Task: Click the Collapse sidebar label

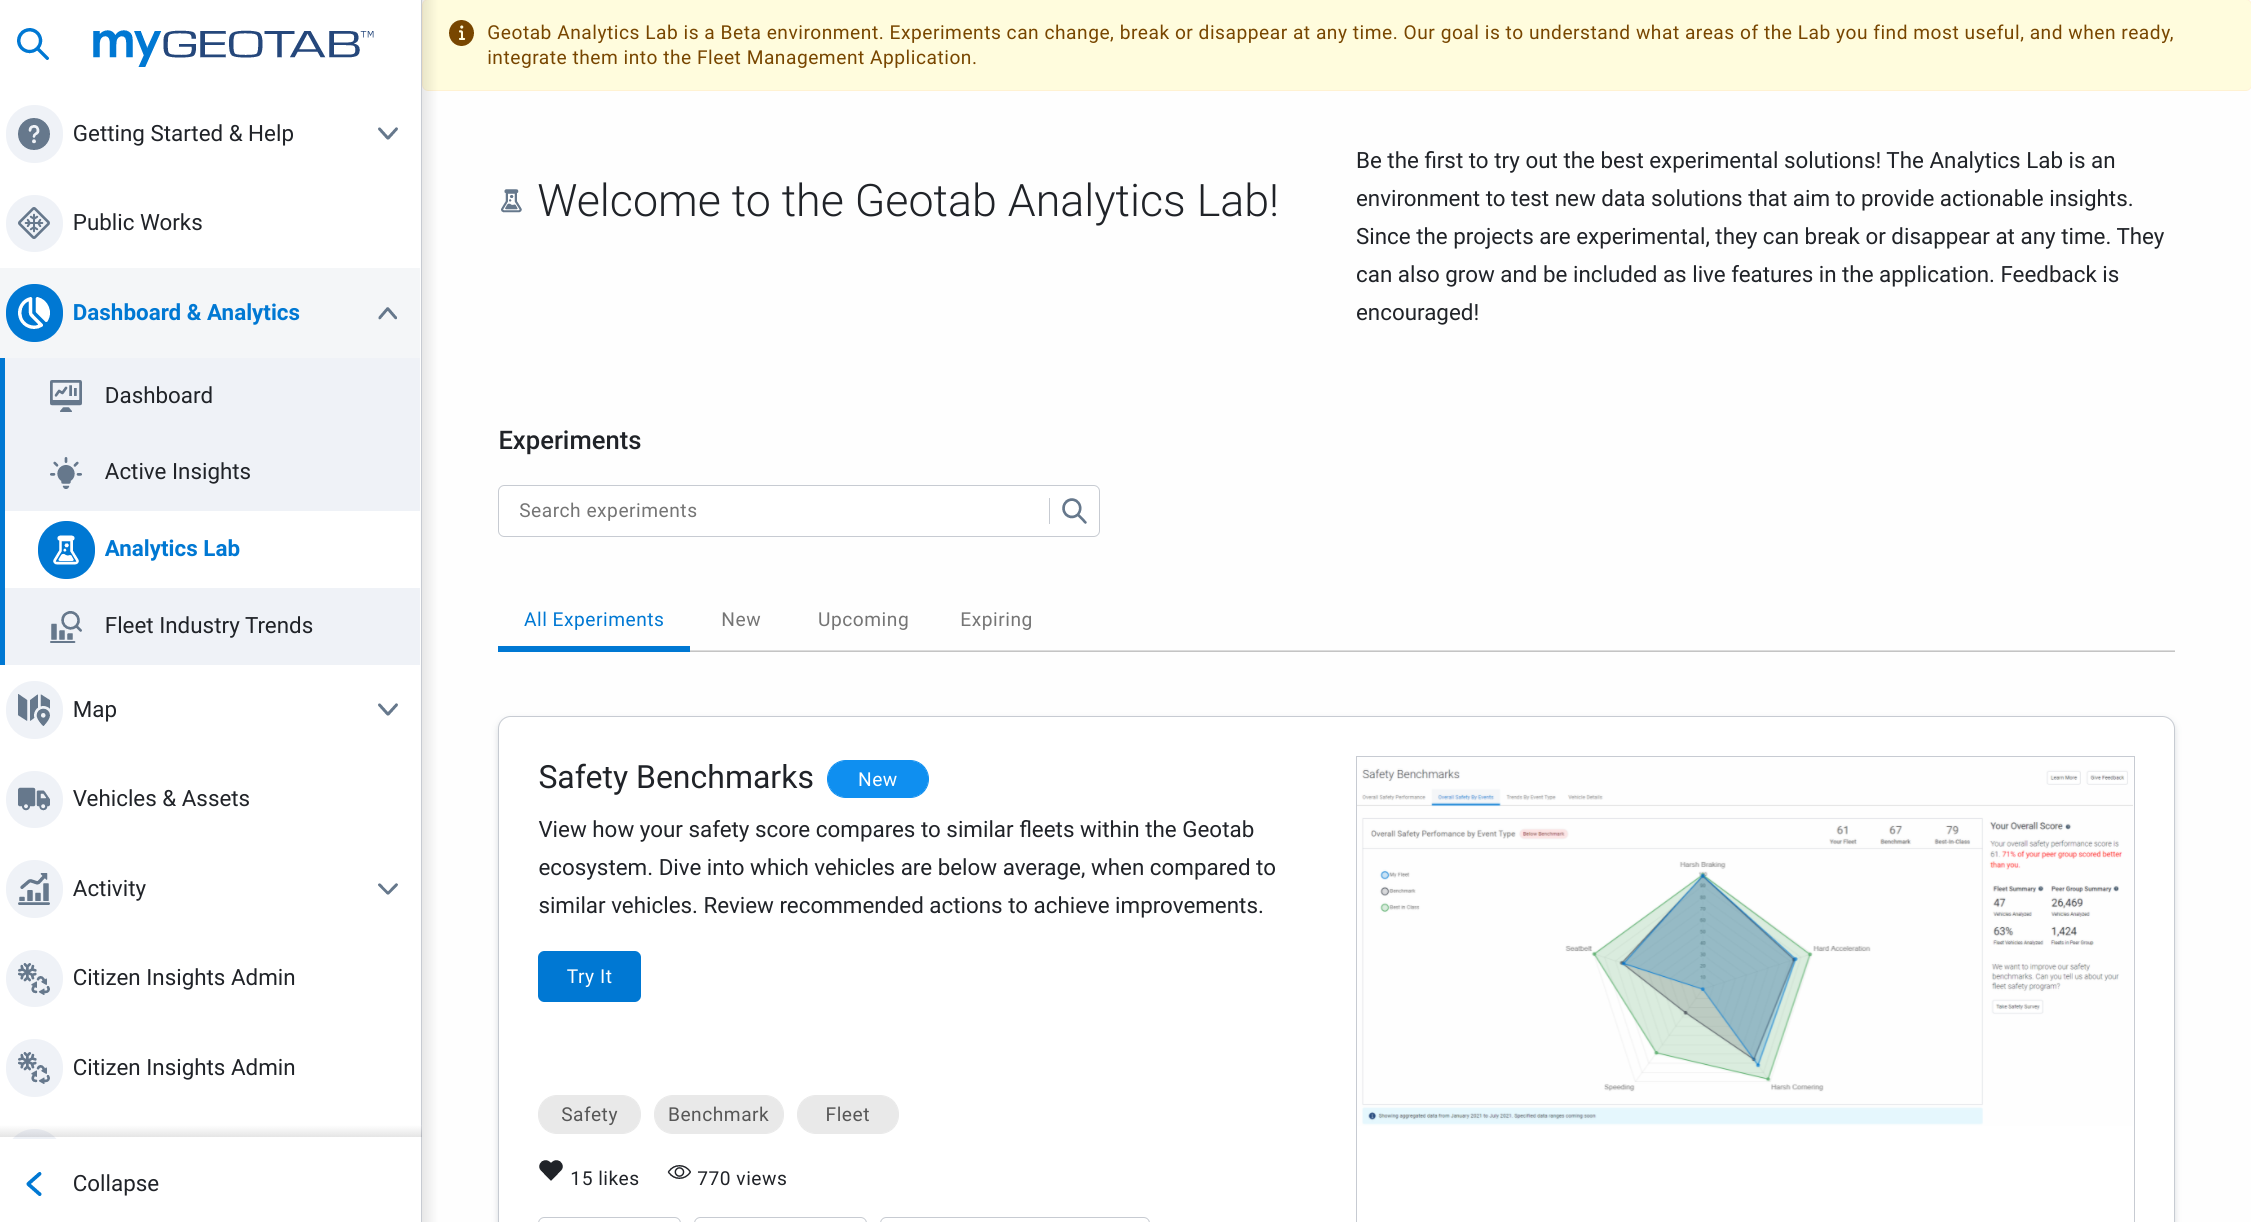Action: click(x=116, y=1184)
